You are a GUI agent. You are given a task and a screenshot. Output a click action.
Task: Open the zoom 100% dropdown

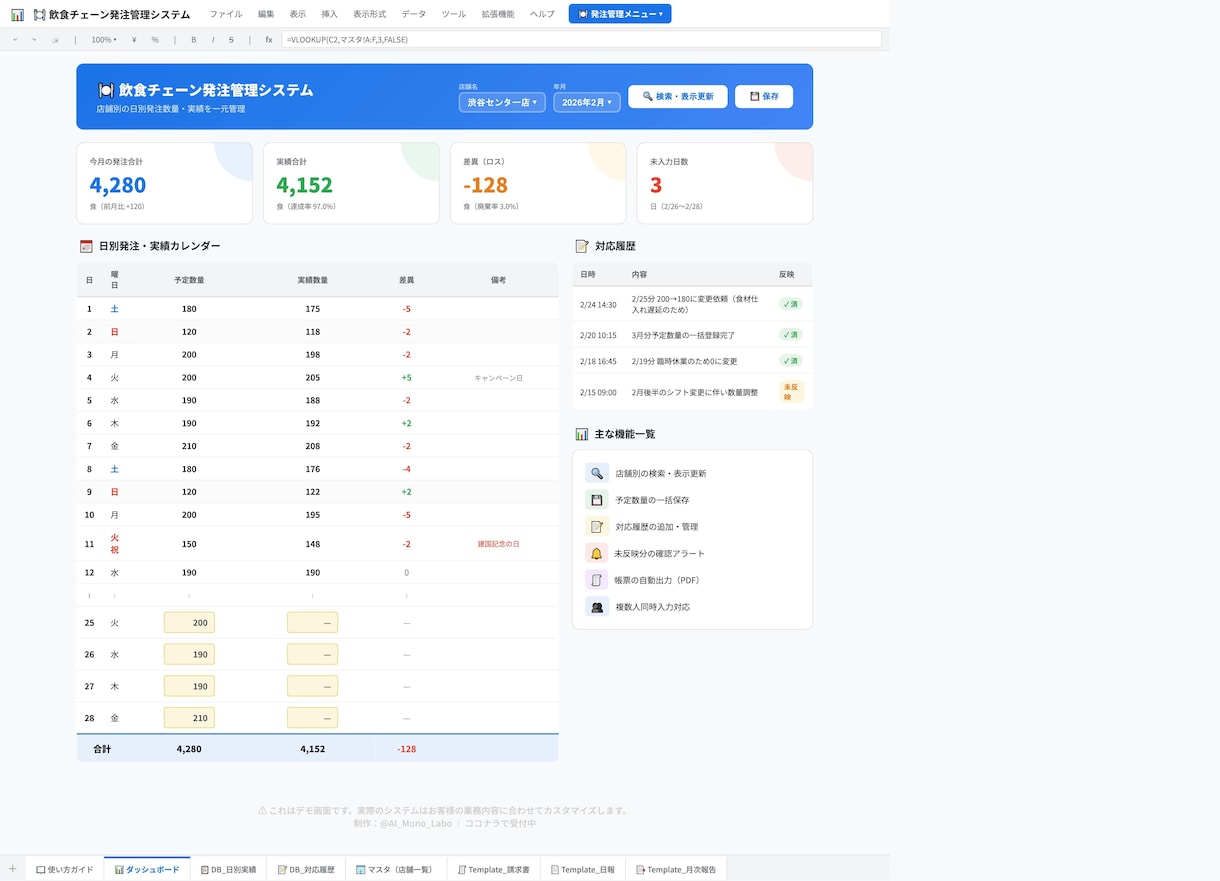104,40
